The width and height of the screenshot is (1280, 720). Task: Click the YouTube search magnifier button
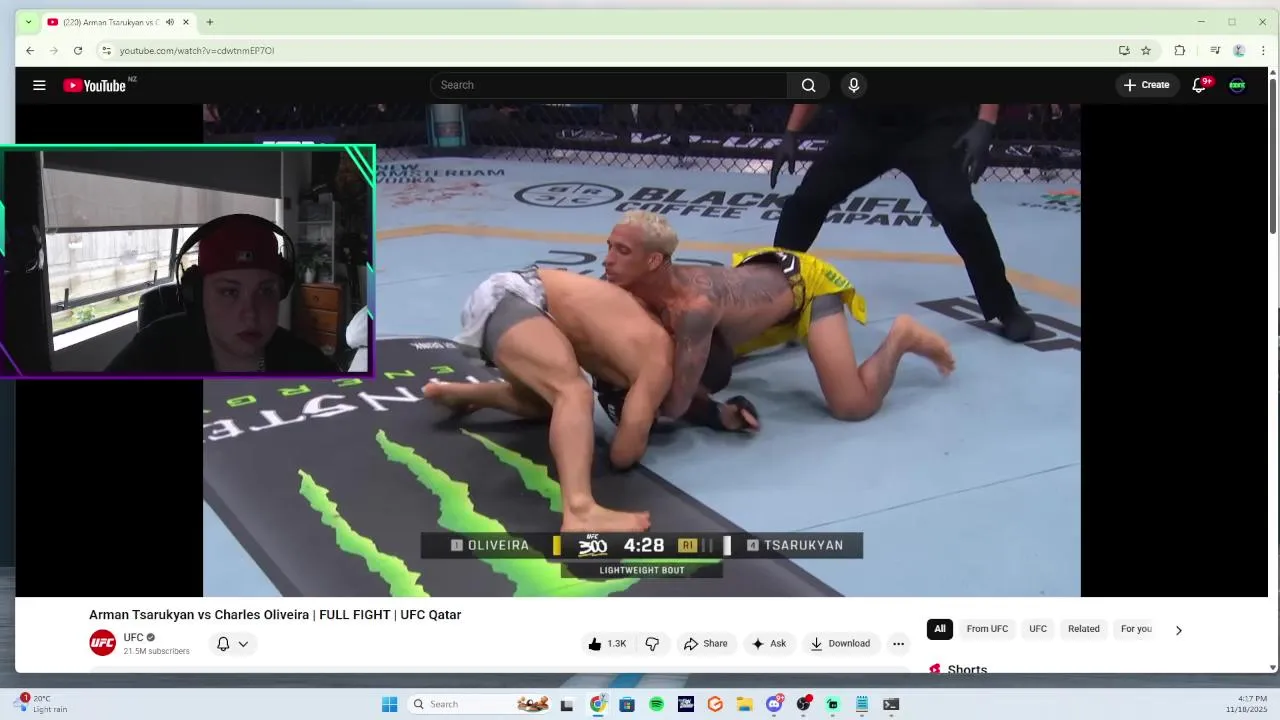(x=808, y=85)
